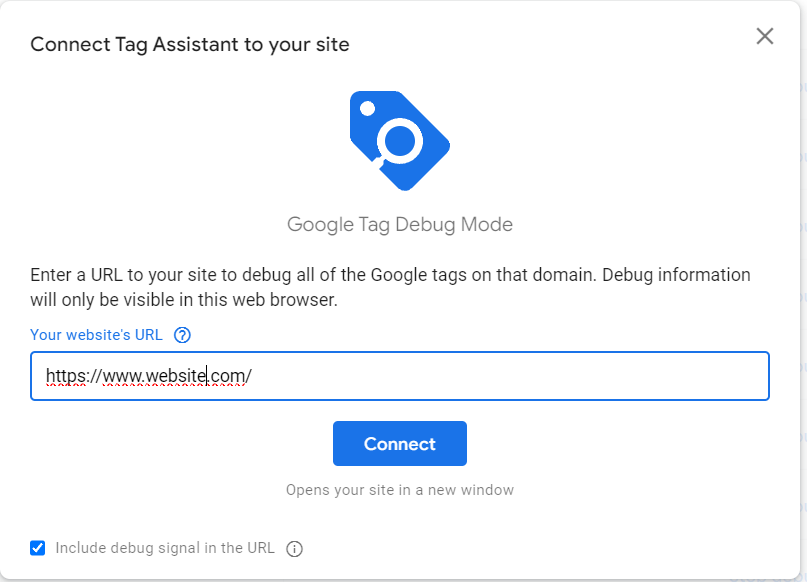The height and width of the screenshot is (582, 807).
Task: Click the magnifying glass inside the tag logo
Action: click(399, 141)
